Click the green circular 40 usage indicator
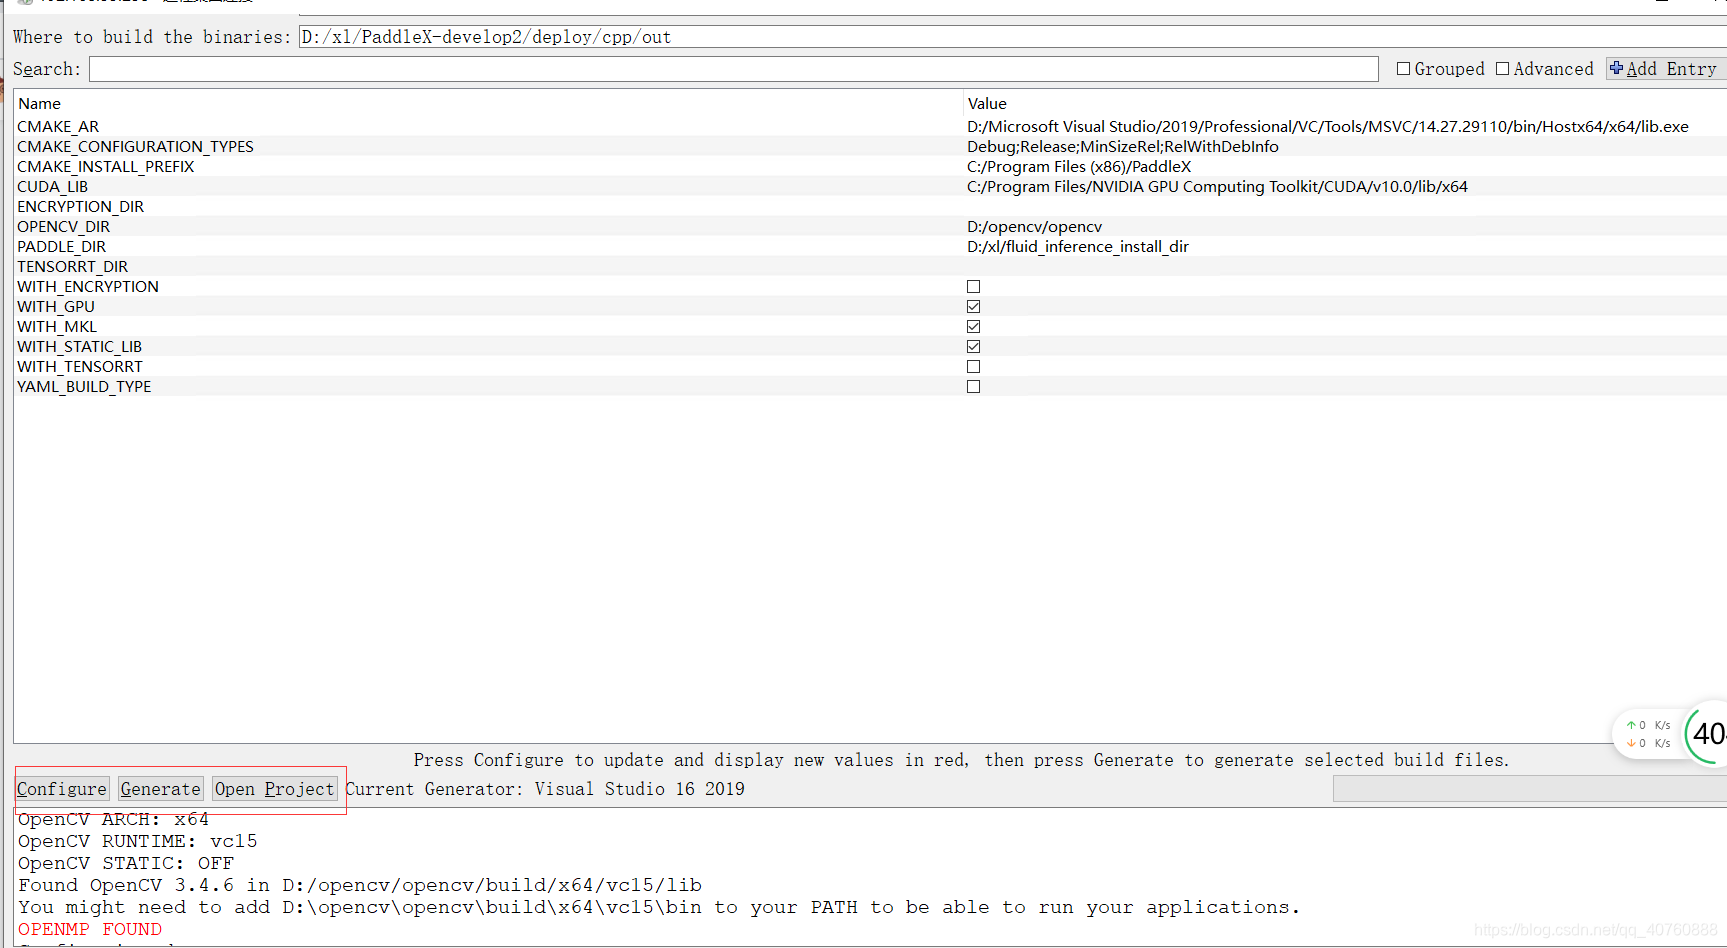The height and width of the screenshot is (948, 1727). pos(1707,734)
